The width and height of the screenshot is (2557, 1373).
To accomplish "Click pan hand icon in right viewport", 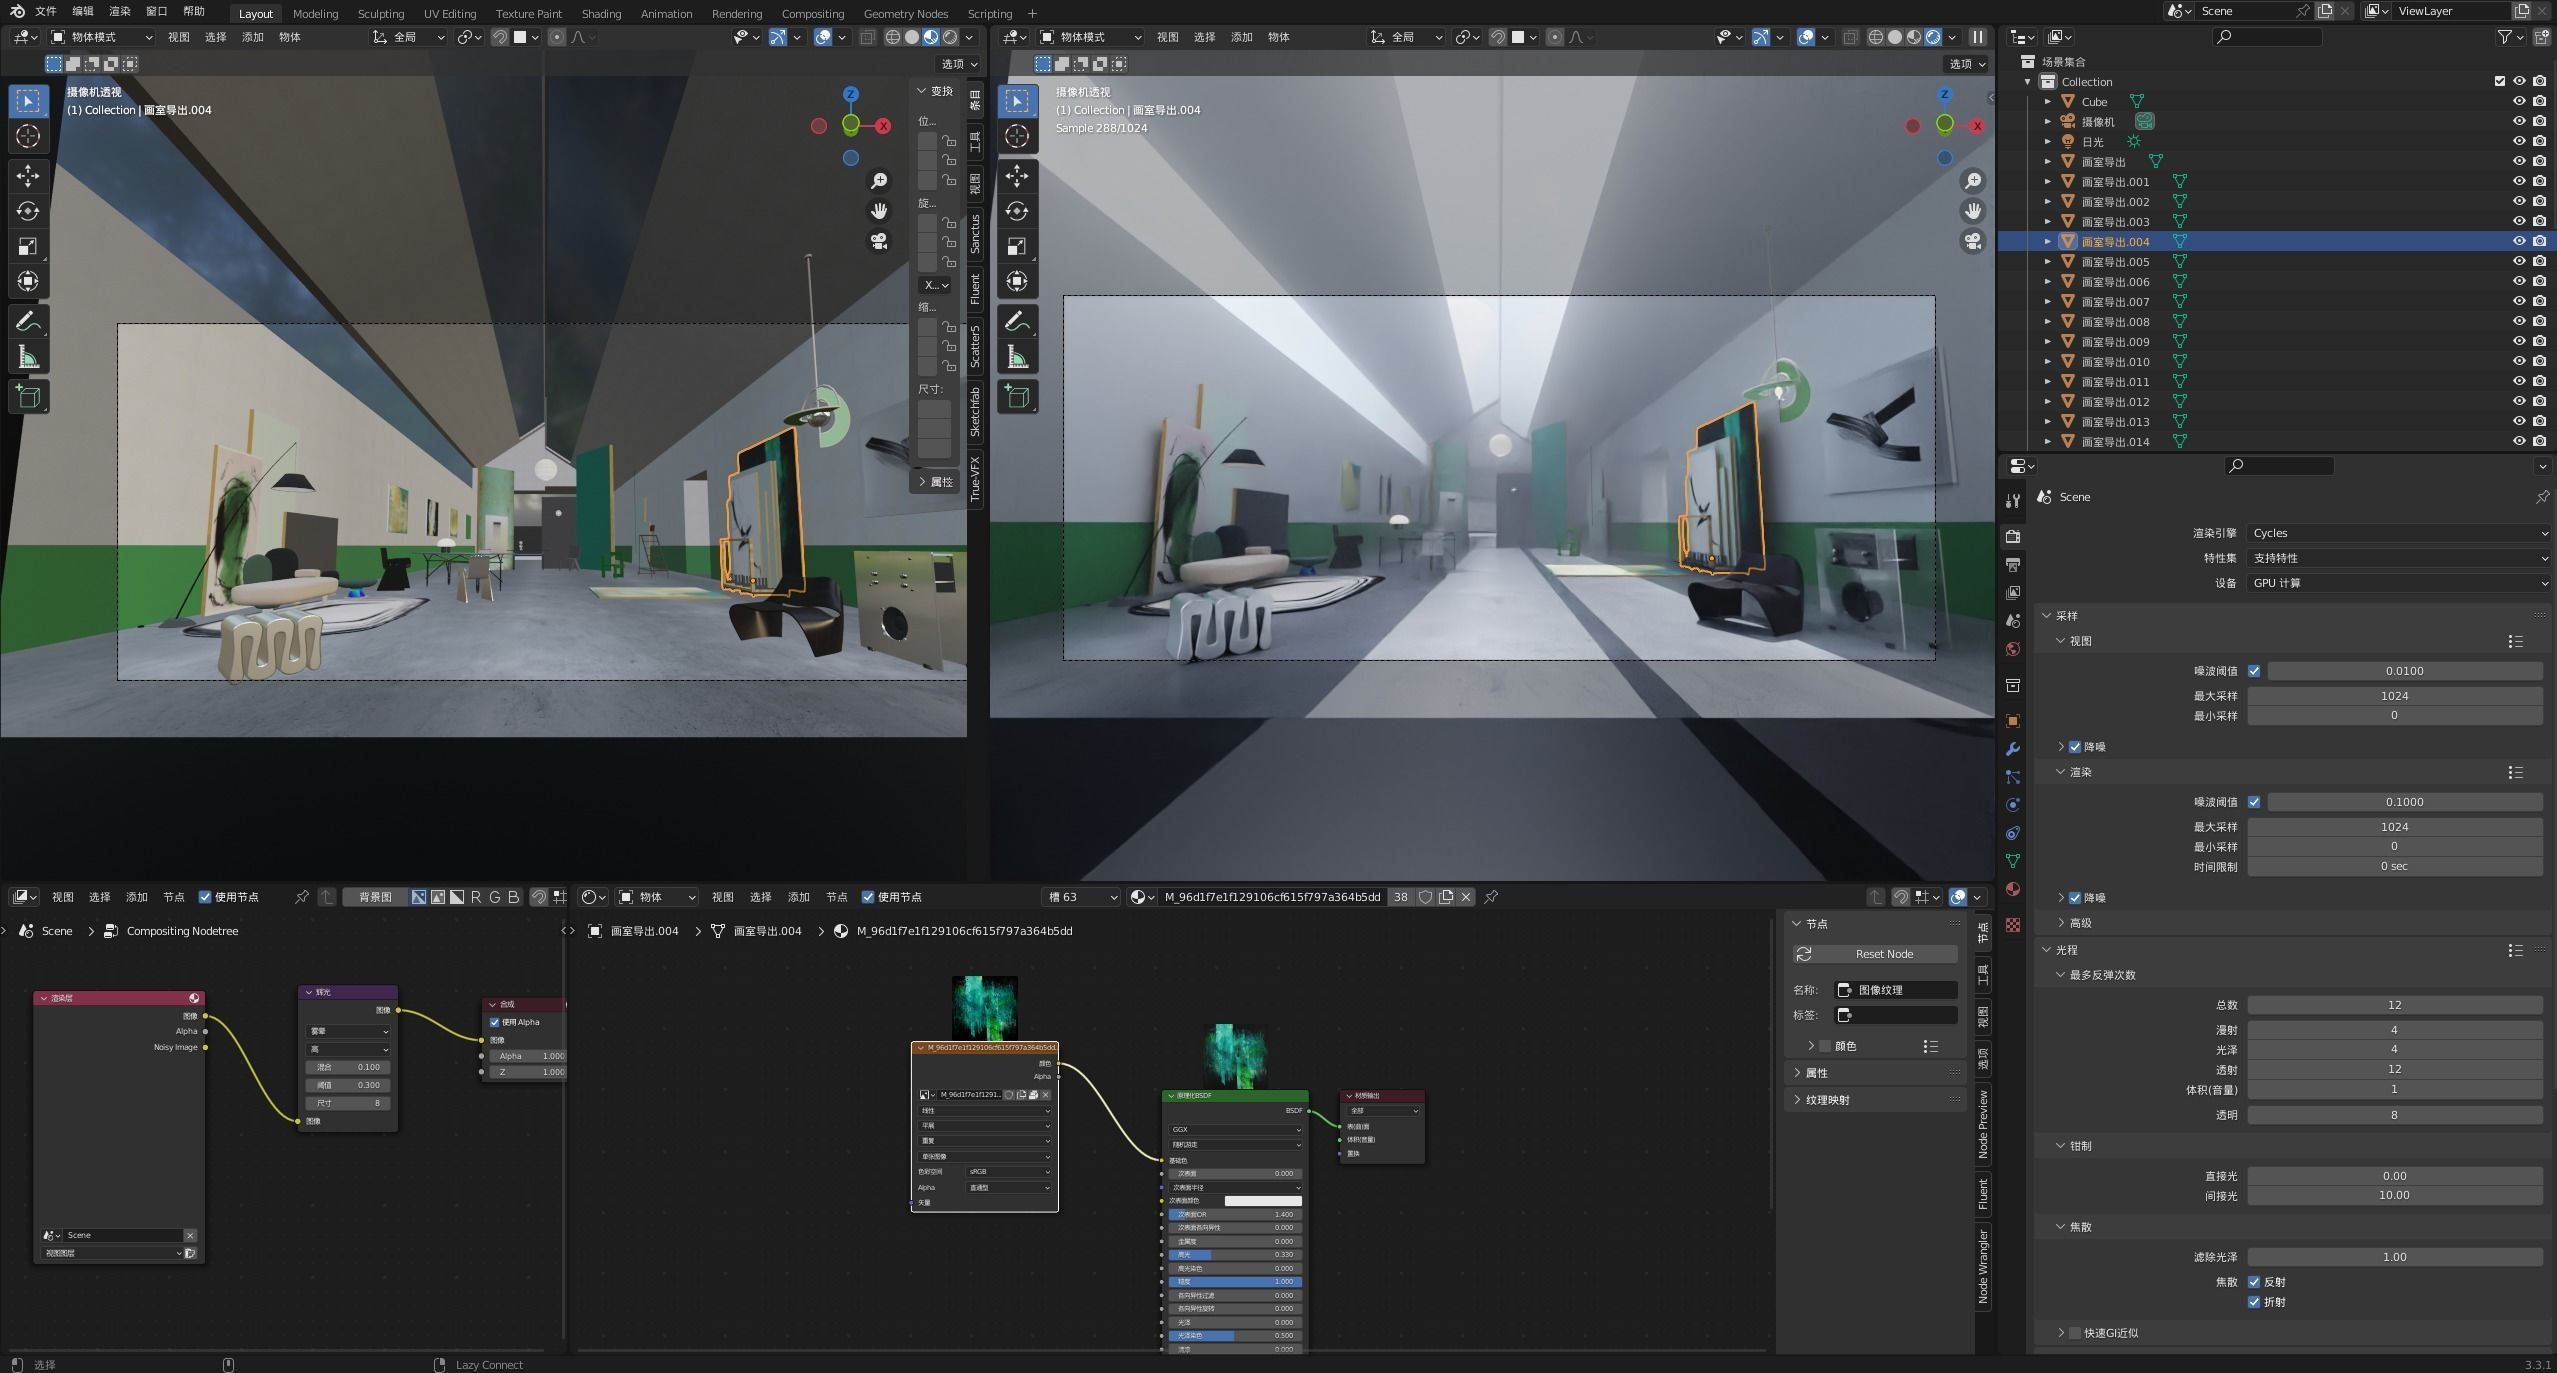I will pos(1972,211).
